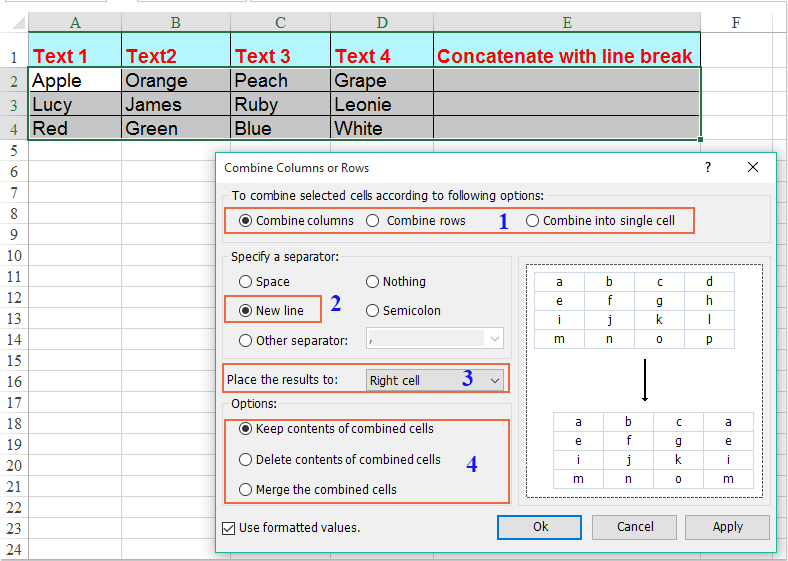This screenshot has width=788, height=561.
Task: Choose the Semicolon separator option
Action: (373, 310)
